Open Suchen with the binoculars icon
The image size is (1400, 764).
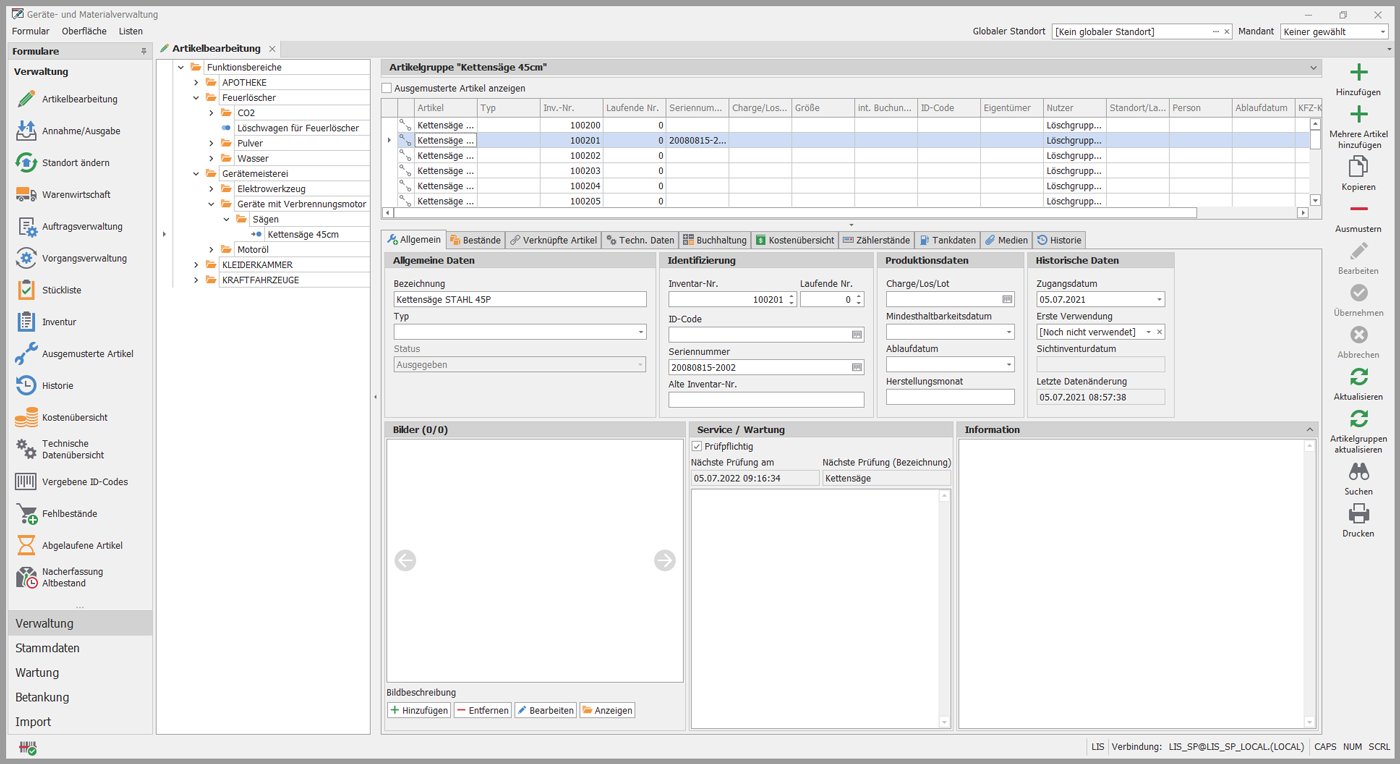coord(1358,472)
